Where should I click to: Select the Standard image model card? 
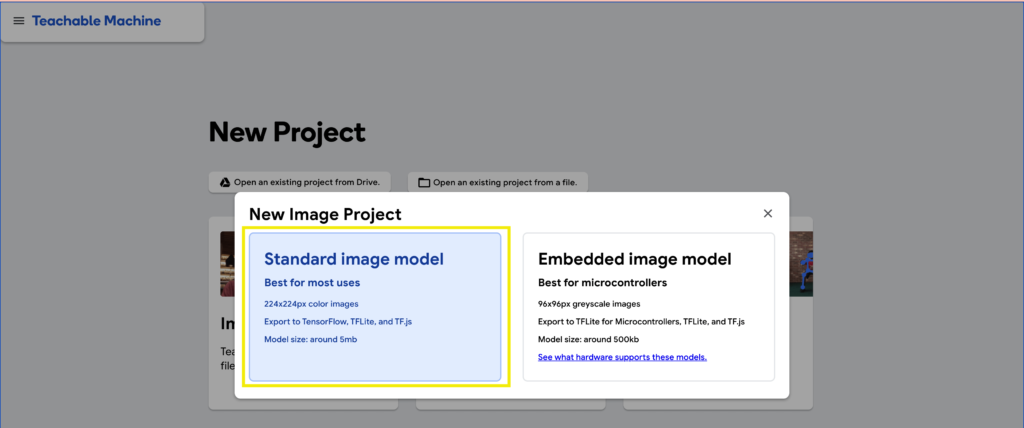pyautogui.click(x=375, y=306)
